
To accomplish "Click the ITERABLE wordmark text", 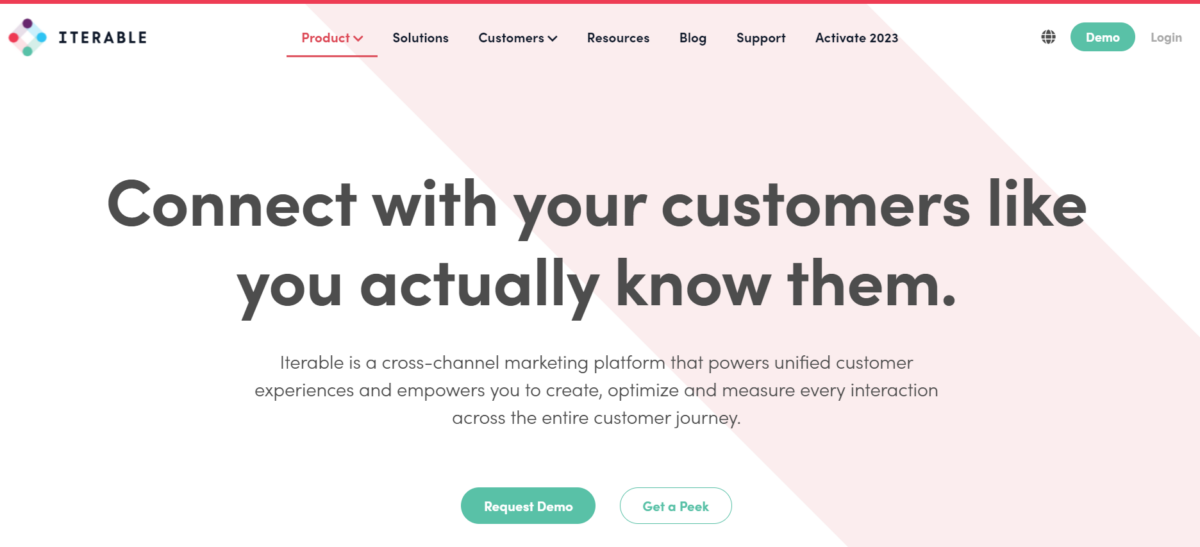I will (102, 37).
